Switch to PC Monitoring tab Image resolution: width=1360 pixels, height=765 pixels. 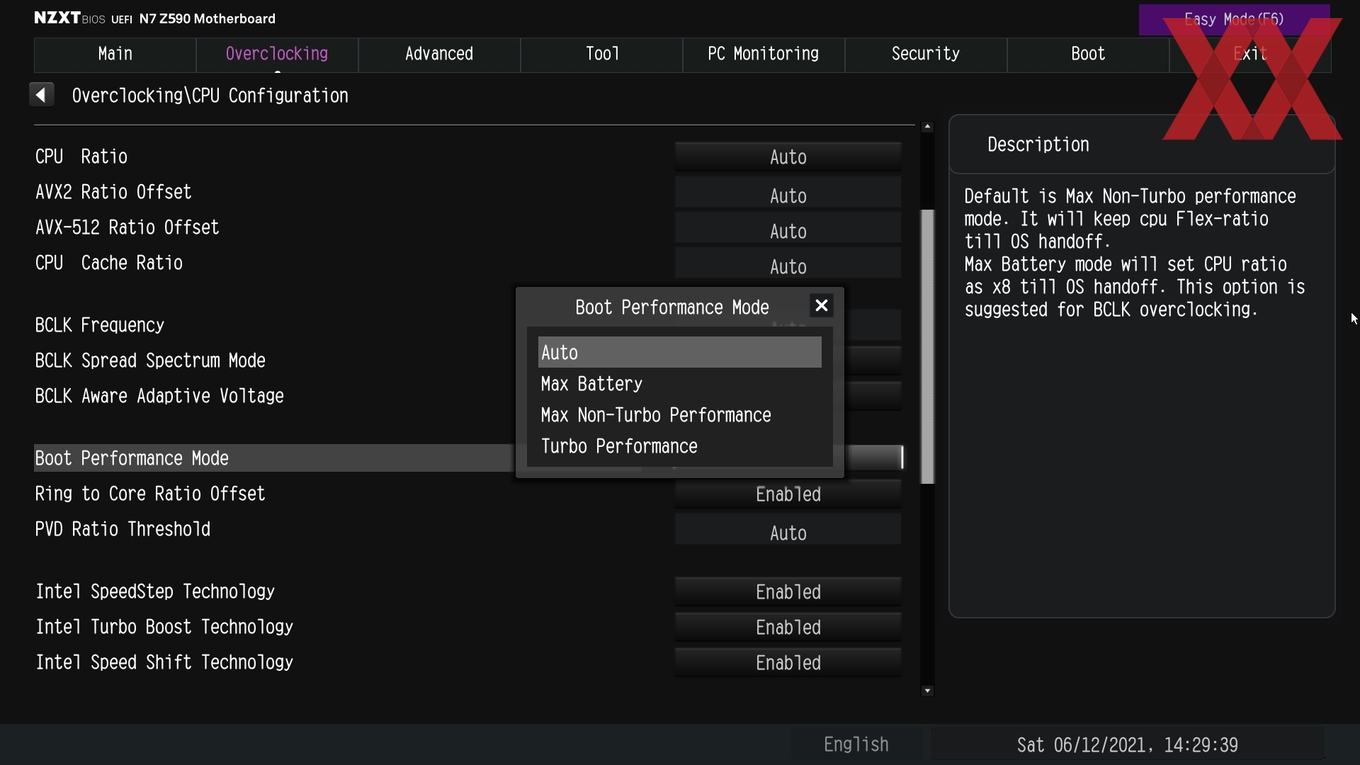pos(763,54)
